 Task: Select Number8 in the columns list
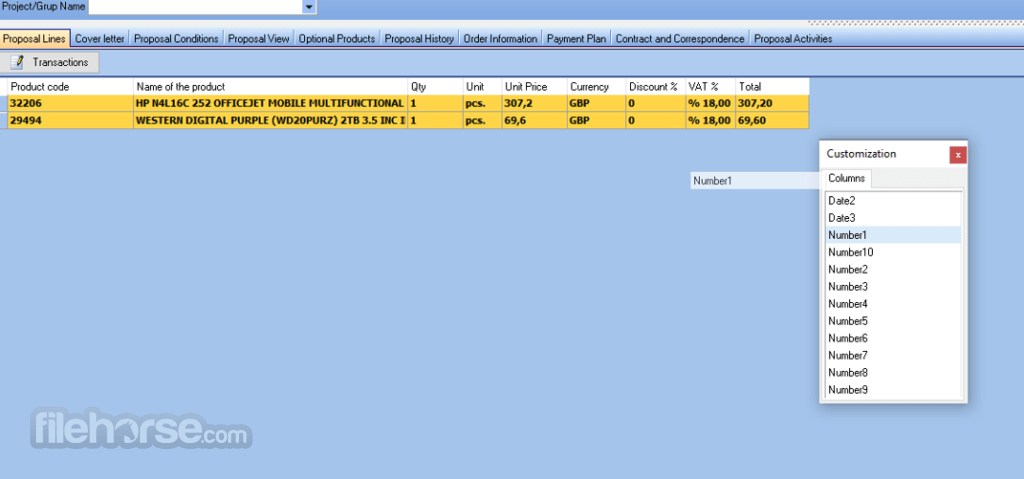(893, 372)
